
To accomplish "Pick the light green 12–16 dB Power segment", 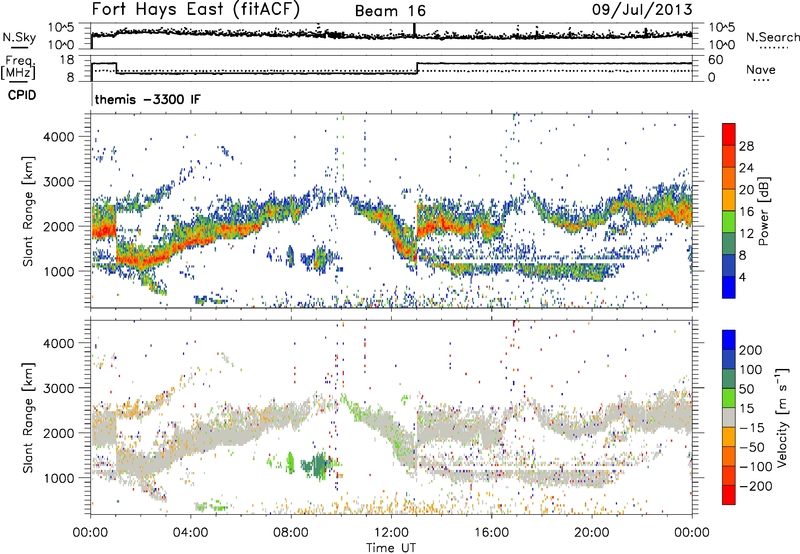I will click(x=729, y=222).
